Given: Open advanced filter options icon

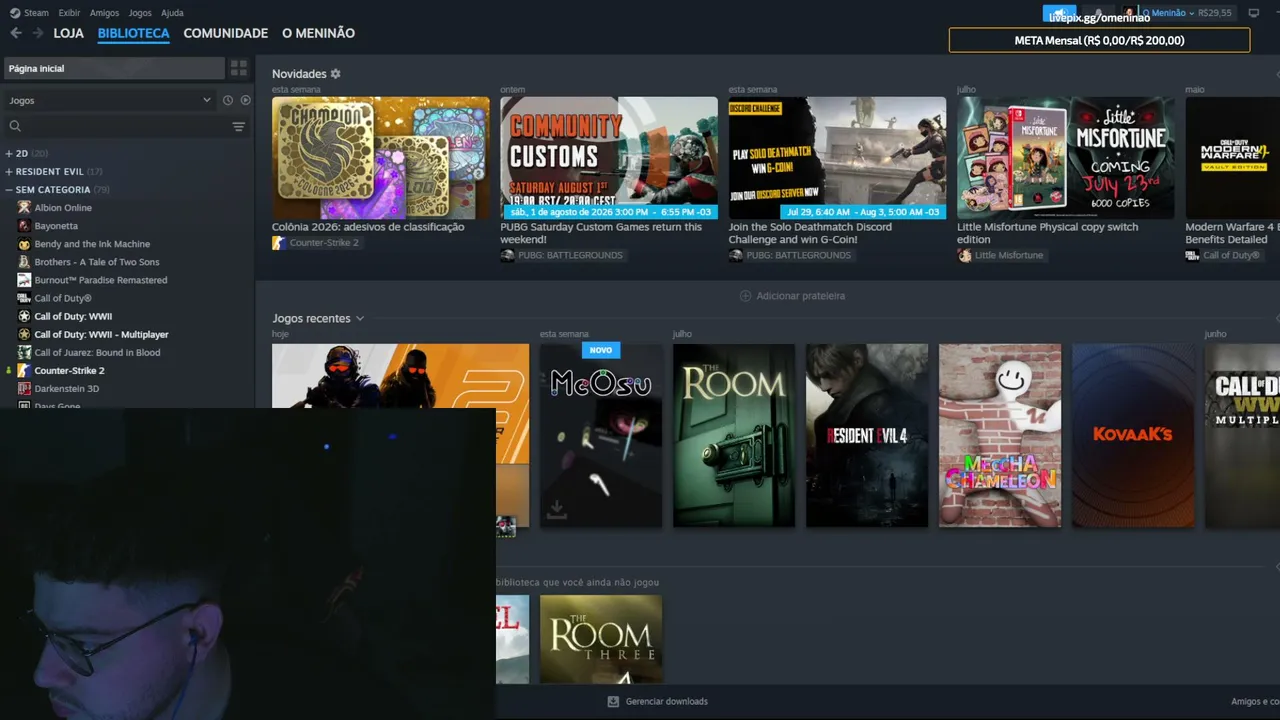Looking at the screenshot, I should pyautogui.click(x=238, y=126).
